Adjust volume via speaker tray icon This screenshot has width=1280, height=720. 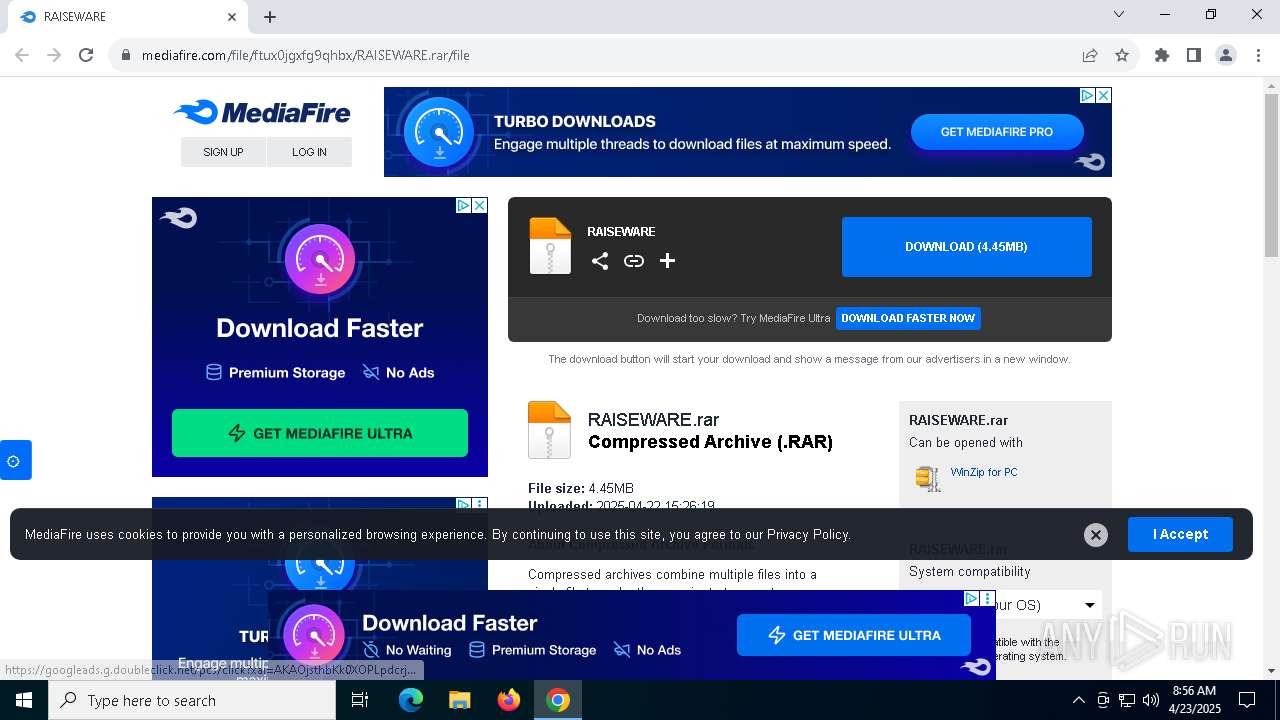[1151, 700]
